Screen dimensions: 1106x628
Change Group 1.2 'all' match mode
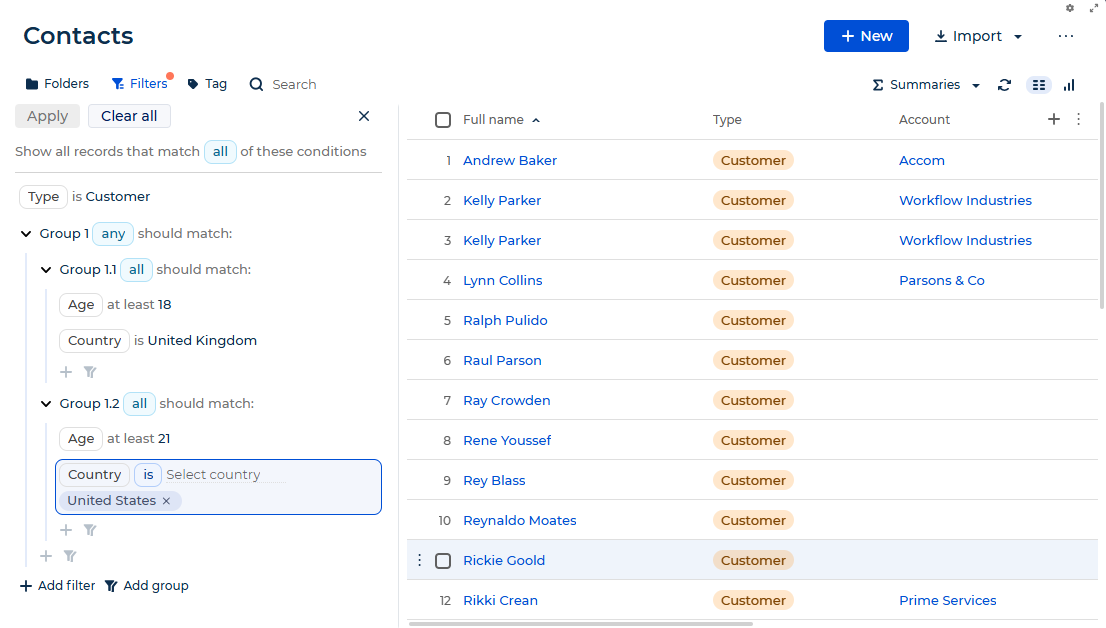[140, 404]
